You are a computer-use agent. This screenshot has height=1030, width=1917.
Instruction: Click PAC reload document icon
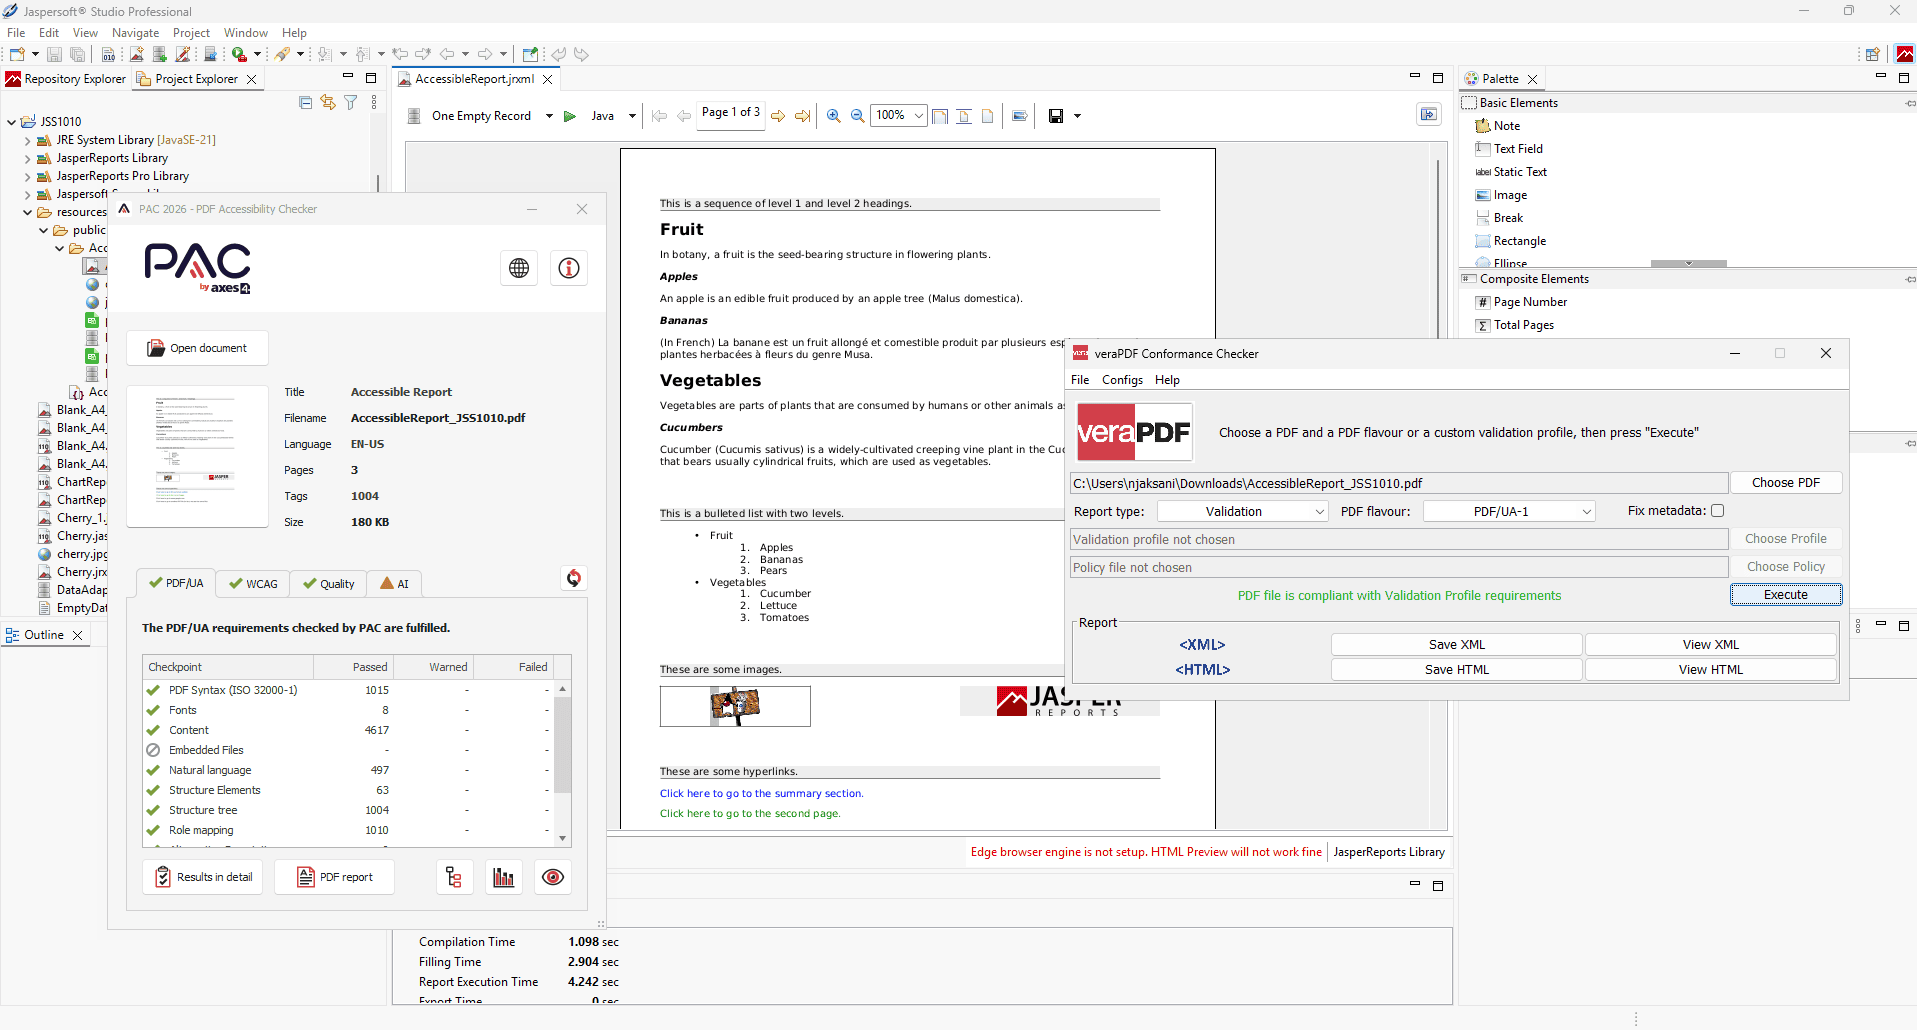click(x=573, y=578)
